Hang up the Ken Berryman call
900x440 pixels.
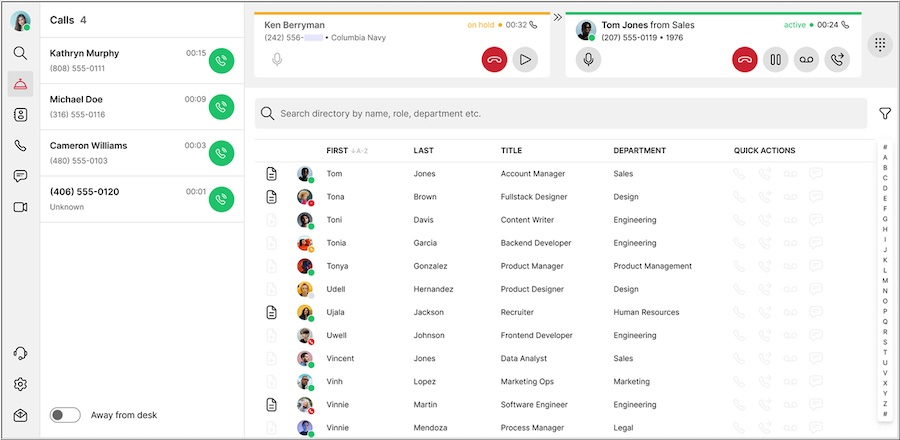click(x=495, y=60)
